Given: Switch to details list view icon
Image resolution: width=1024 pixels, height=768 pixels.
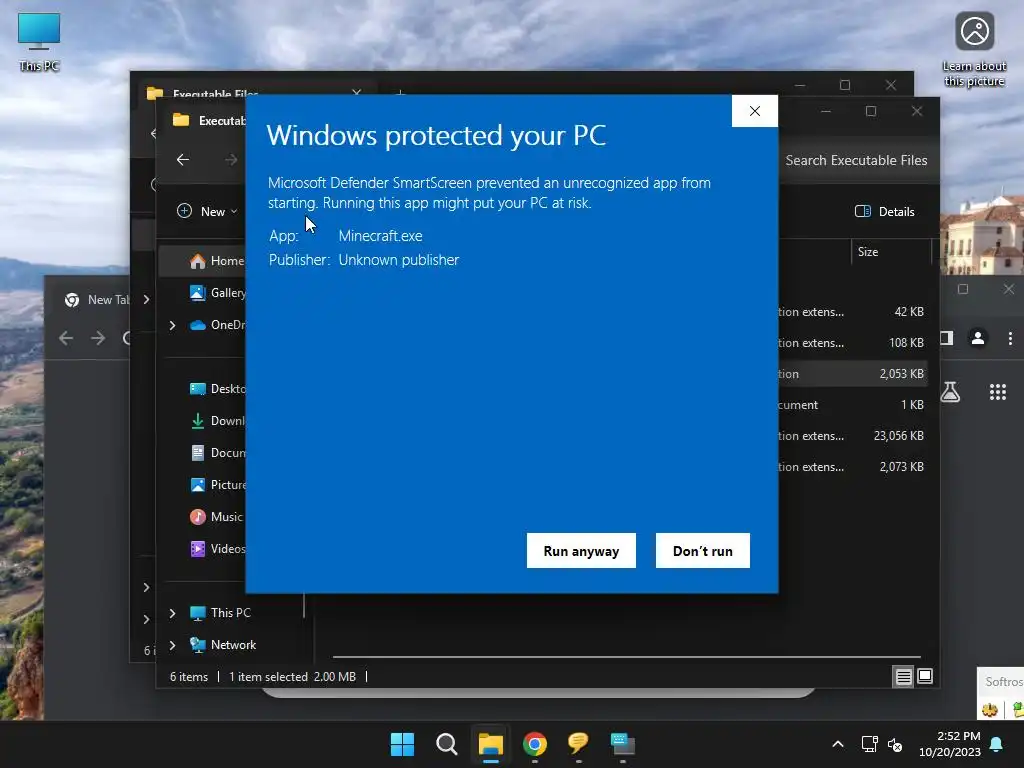Looking at the screenshot, I should 903,677.
